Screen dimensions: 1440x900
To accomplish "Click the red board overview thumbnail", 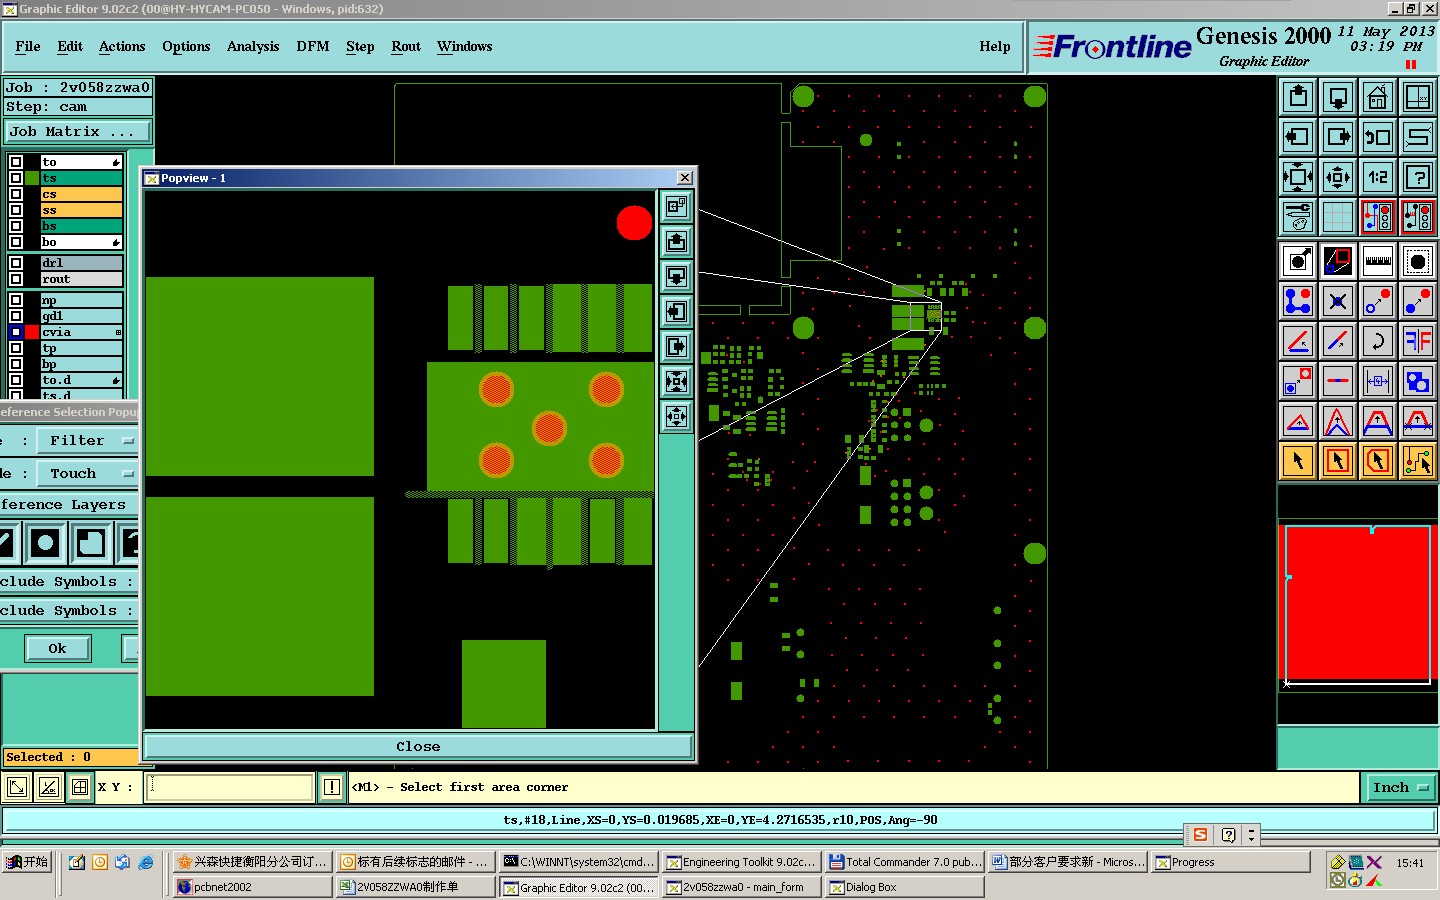I will pos(1358,605).
